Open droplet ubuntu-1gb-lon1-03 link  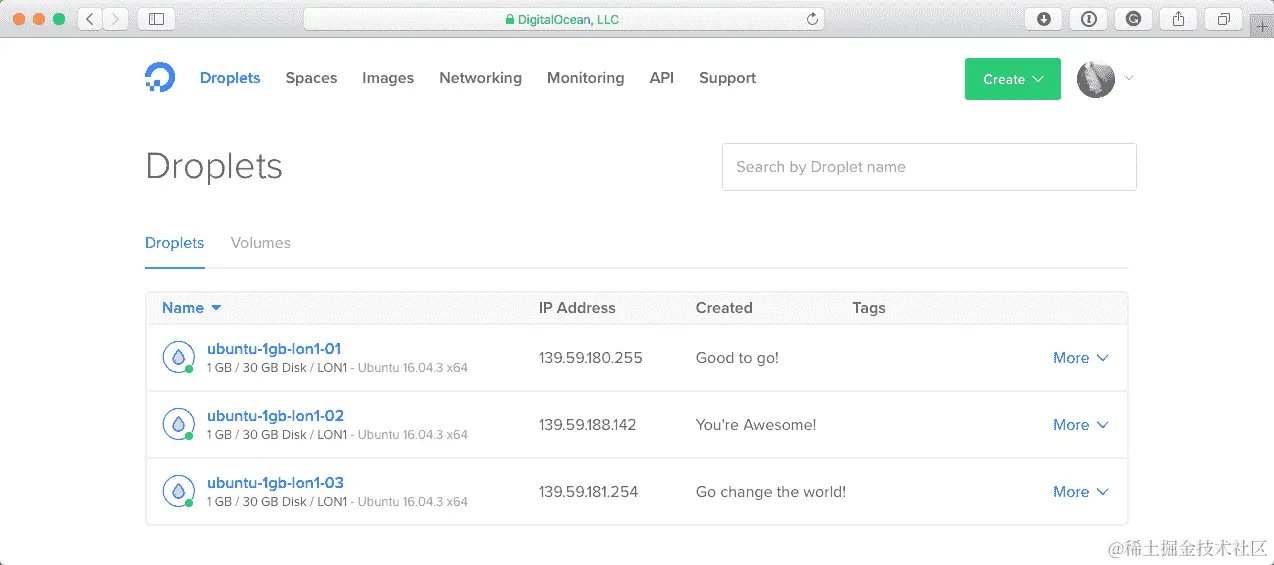[x=275, y=483]
